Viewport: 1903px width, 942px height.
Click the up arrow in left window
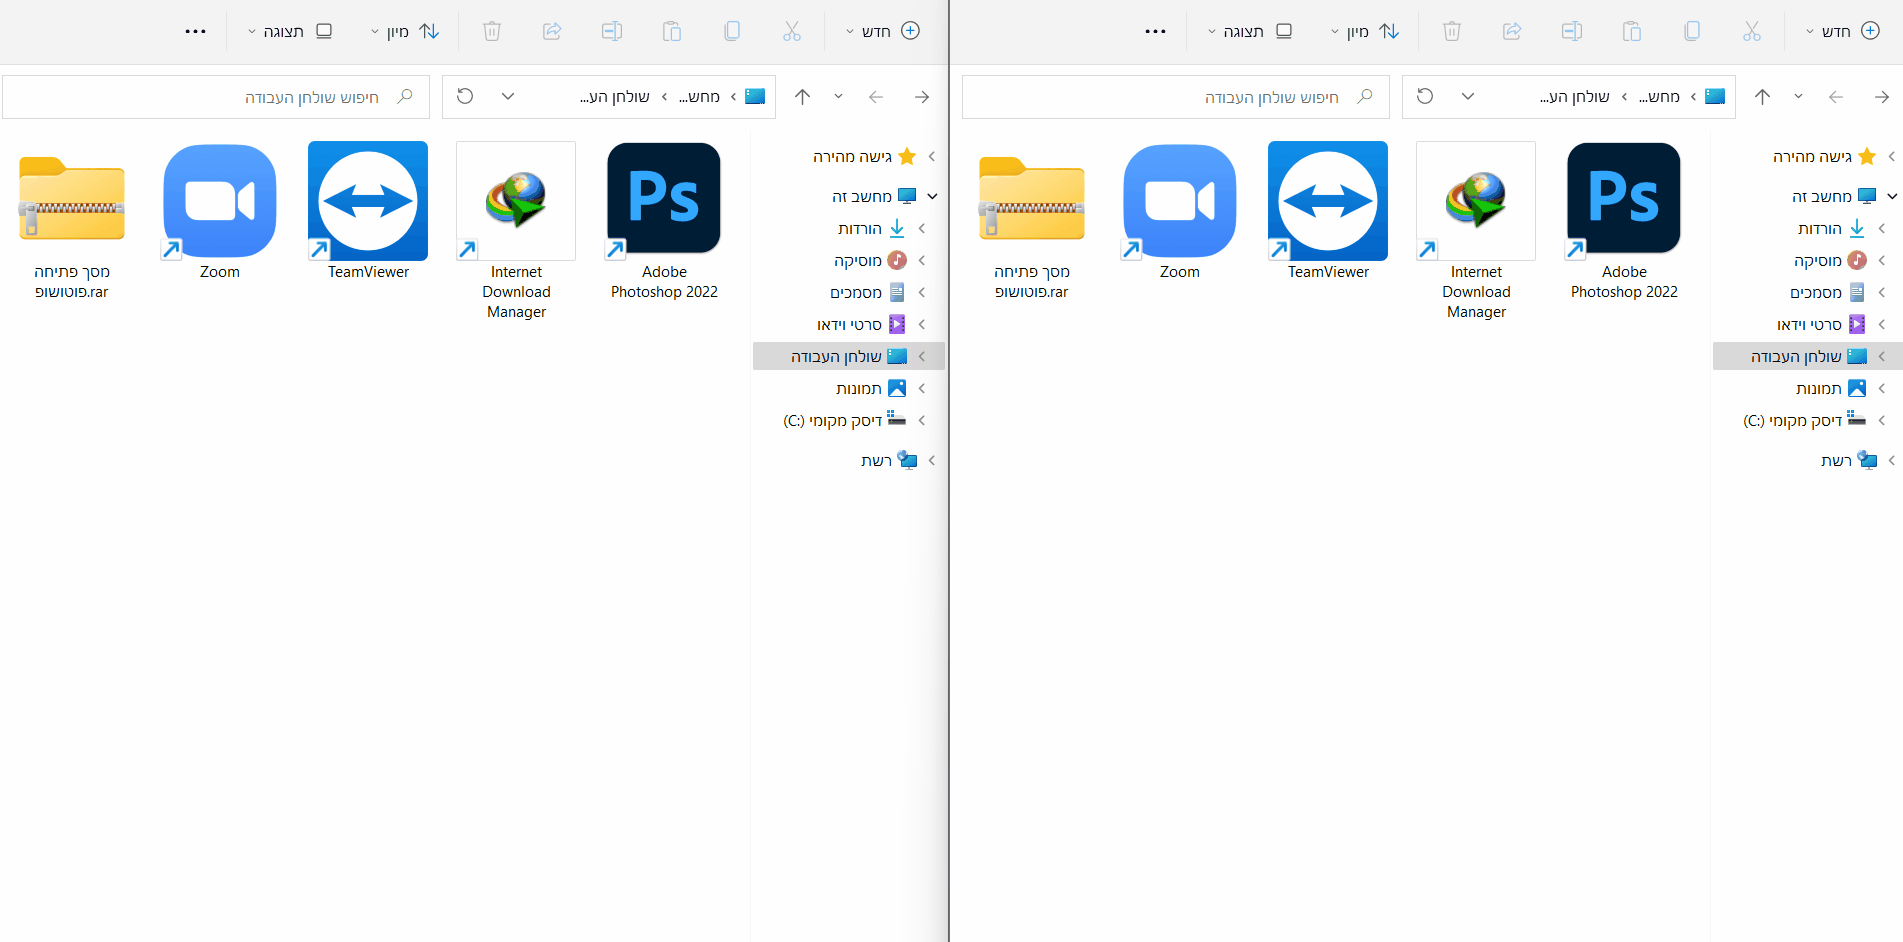tap(802, 97)
